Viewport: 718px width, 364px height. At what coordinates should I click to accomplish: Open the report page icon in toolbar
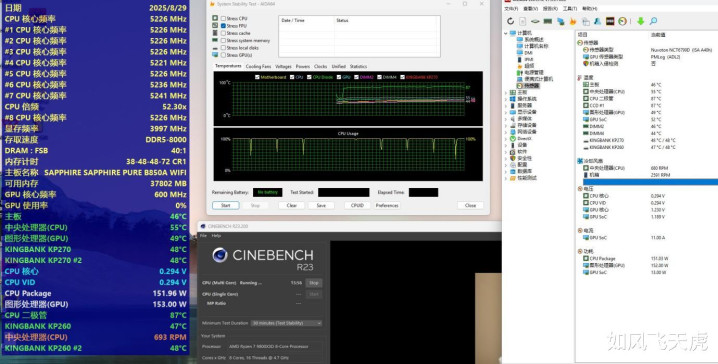(x=522, y=21)
